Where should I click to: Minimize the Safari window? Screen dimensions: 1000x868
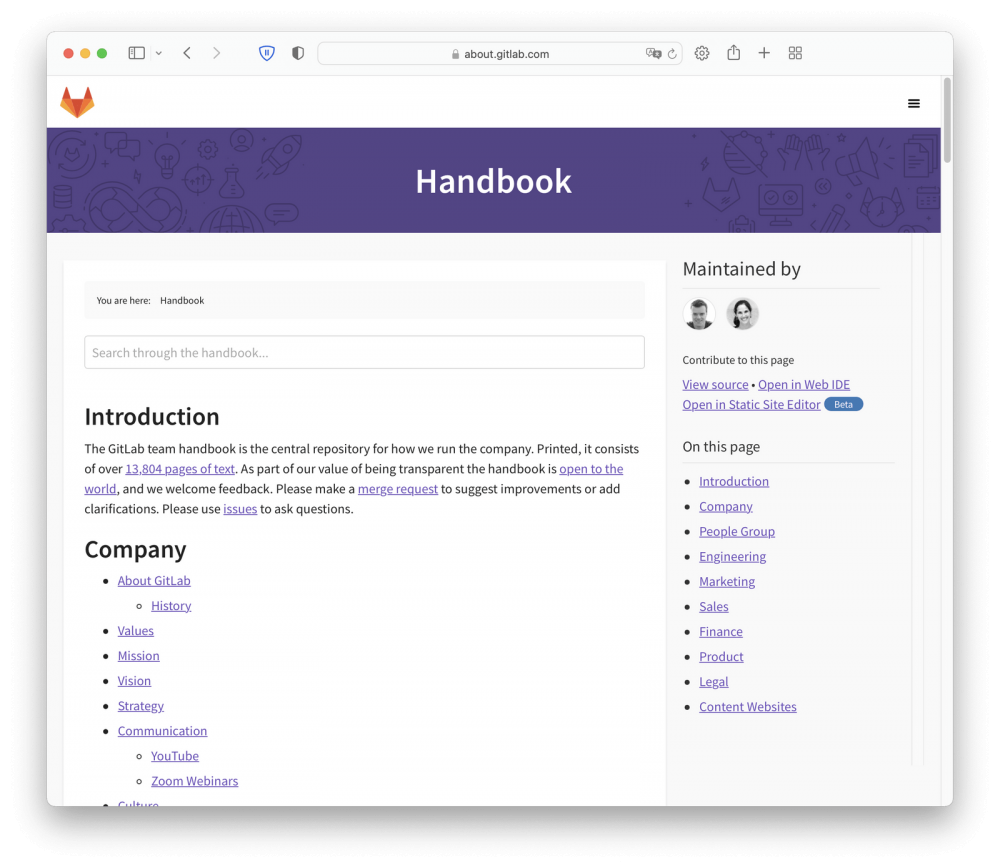(x=85, y=54)
